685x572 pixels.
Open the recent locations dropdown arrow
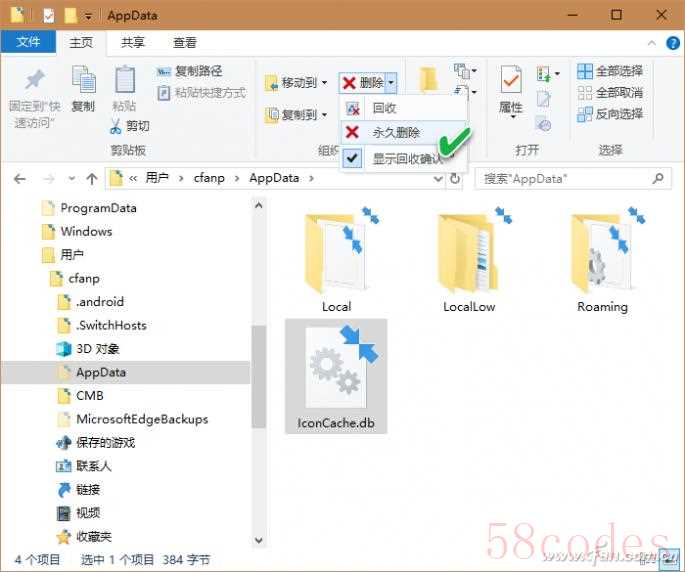(72, 179)
